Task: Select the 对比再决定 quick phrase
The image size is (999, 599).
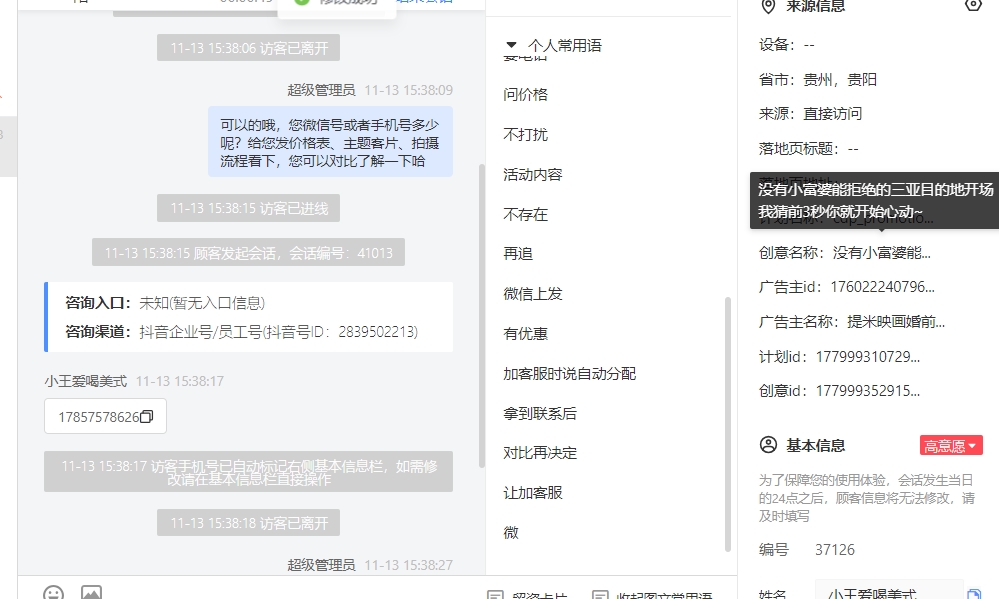Action: pyautogui.click(x=540, y=453)
